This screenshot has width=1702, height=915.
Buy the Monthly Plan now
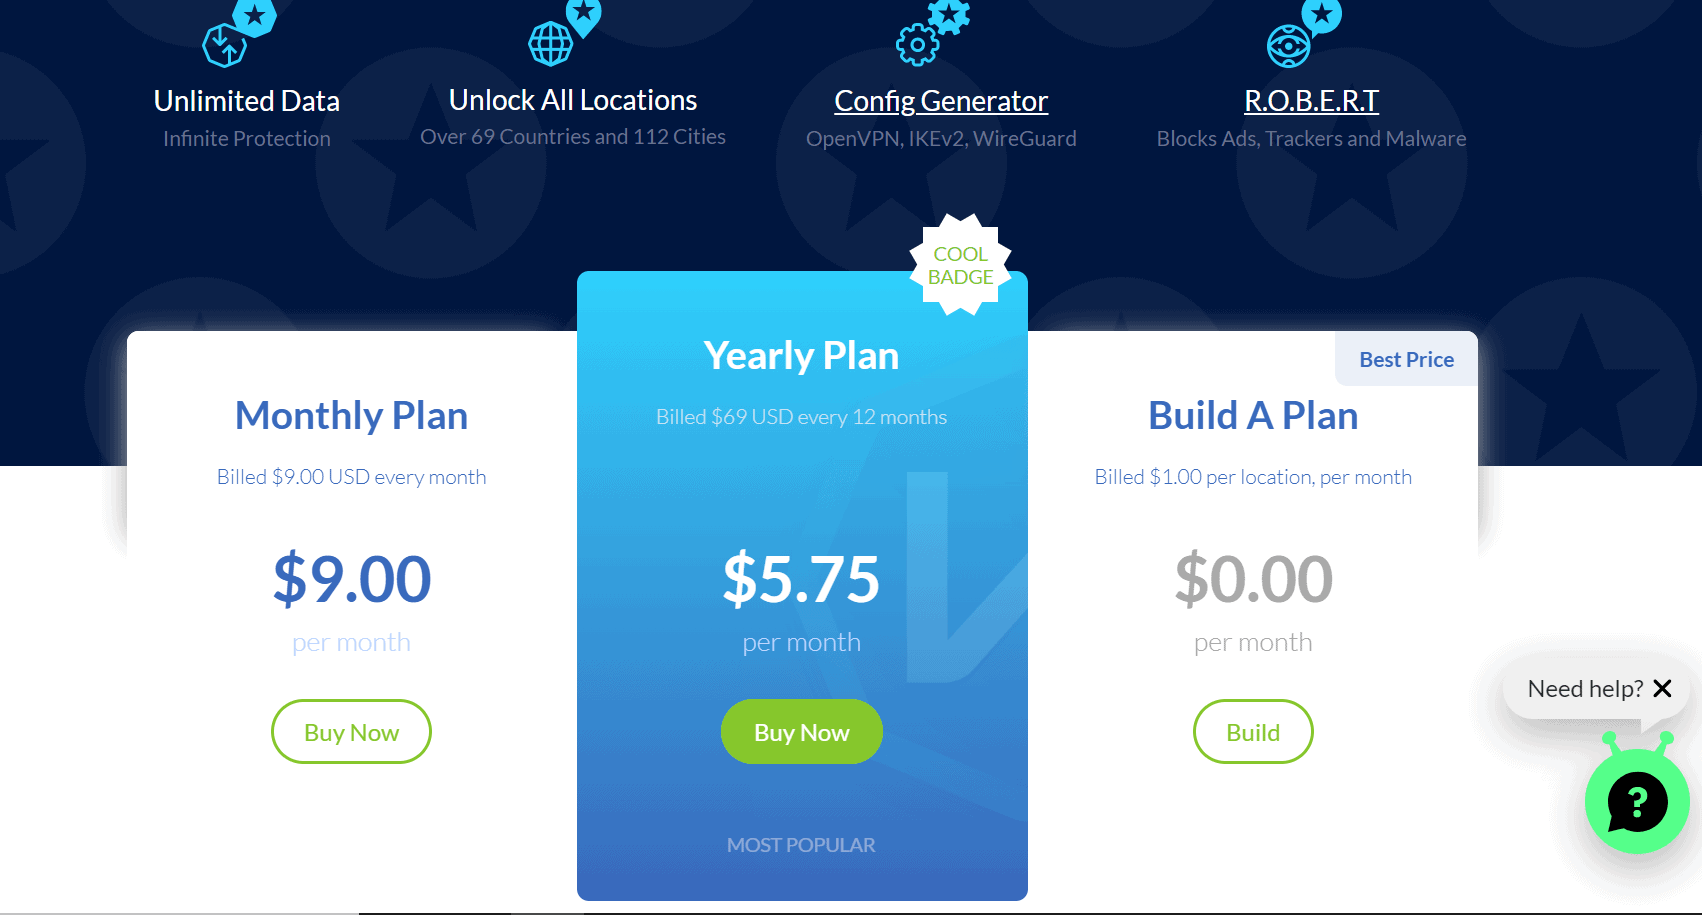[351, 732]
